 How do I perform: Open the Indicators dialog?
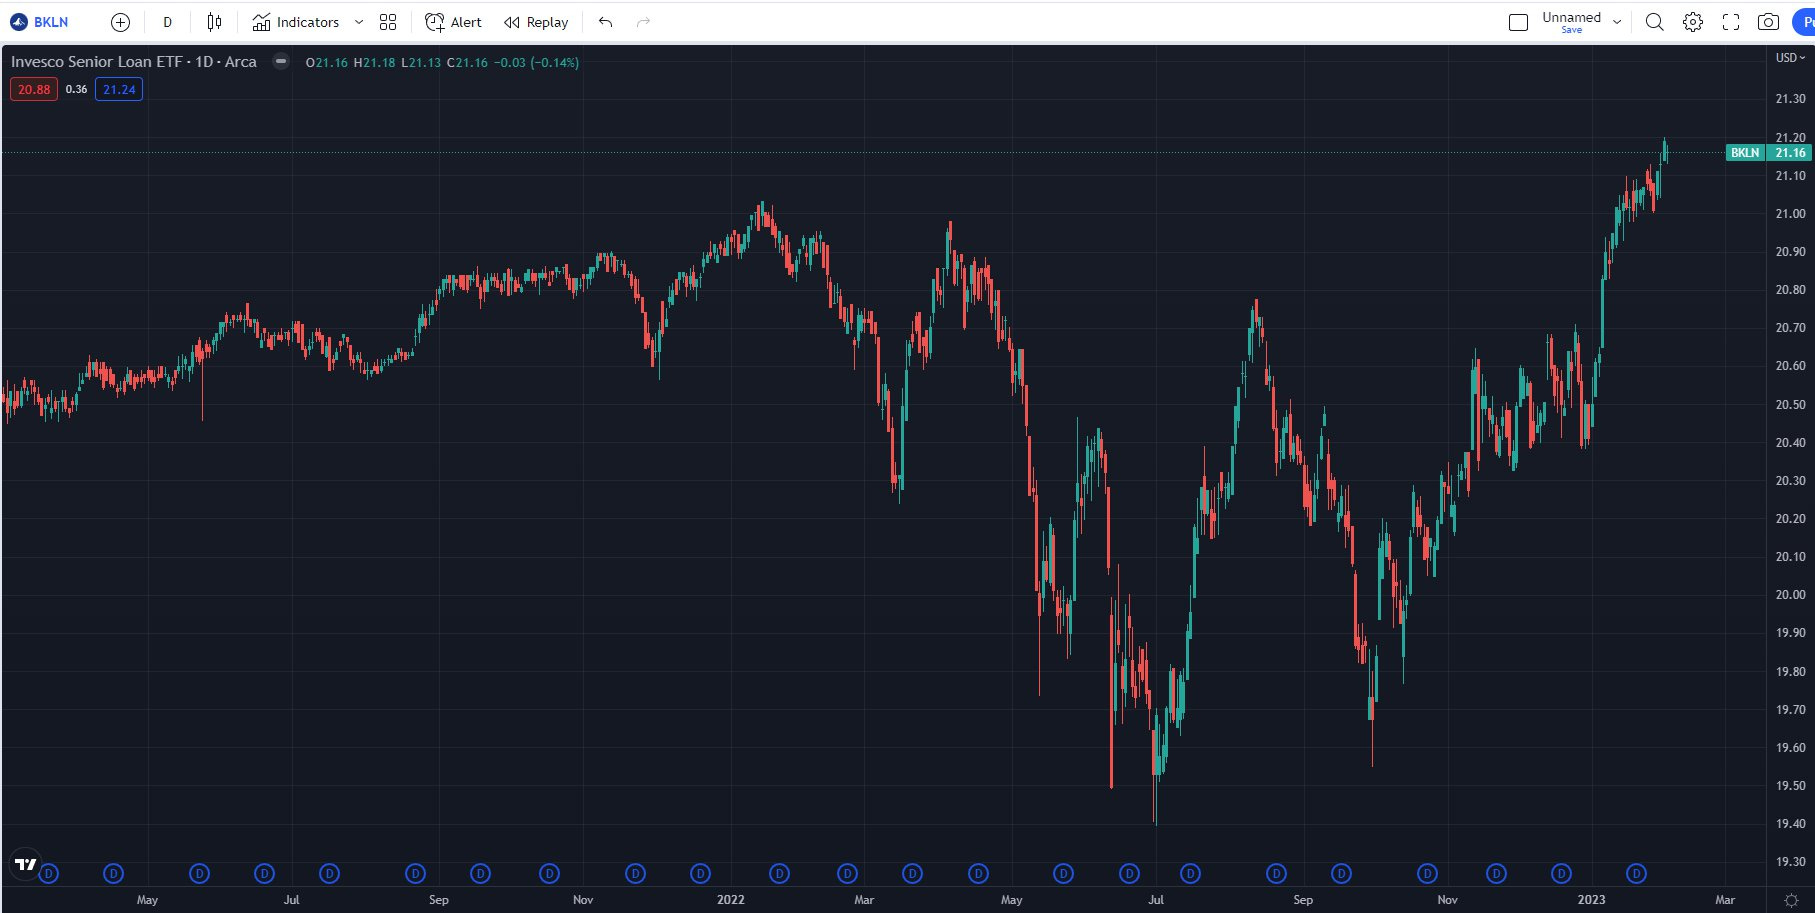pos(296,22)
